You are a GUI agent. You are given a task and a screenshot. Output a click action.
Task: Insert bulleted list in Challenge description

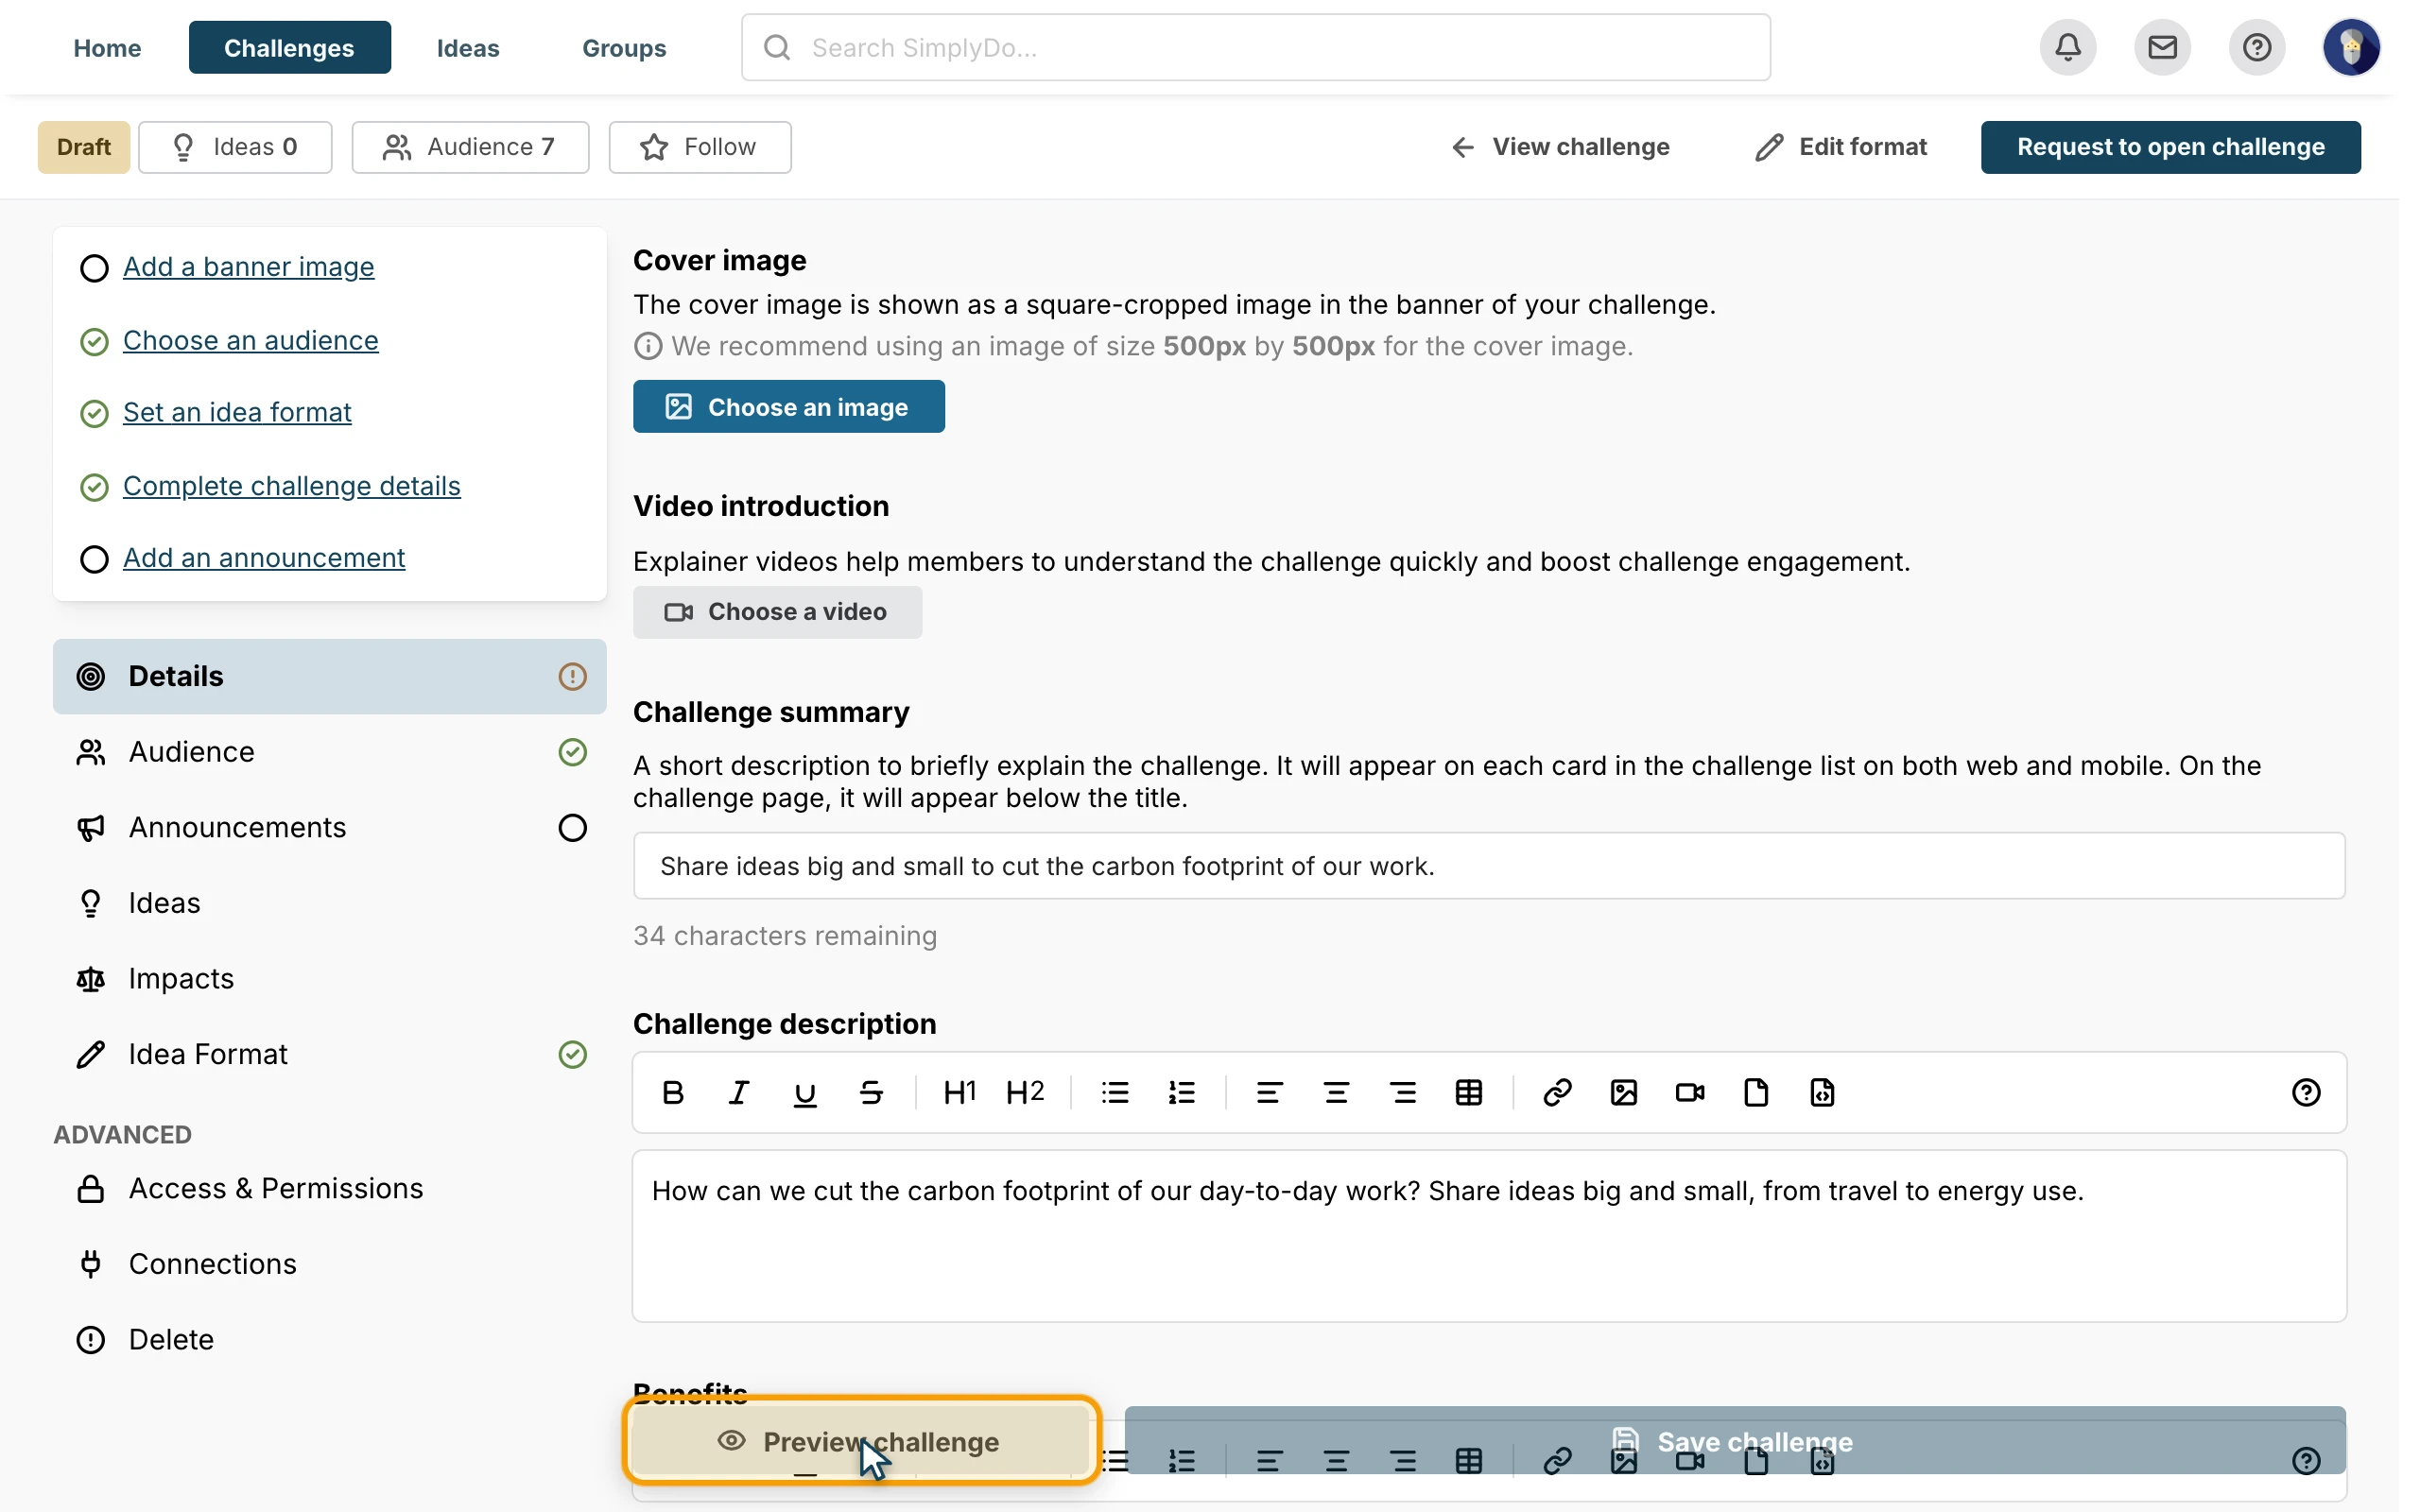[1115, 1092]
